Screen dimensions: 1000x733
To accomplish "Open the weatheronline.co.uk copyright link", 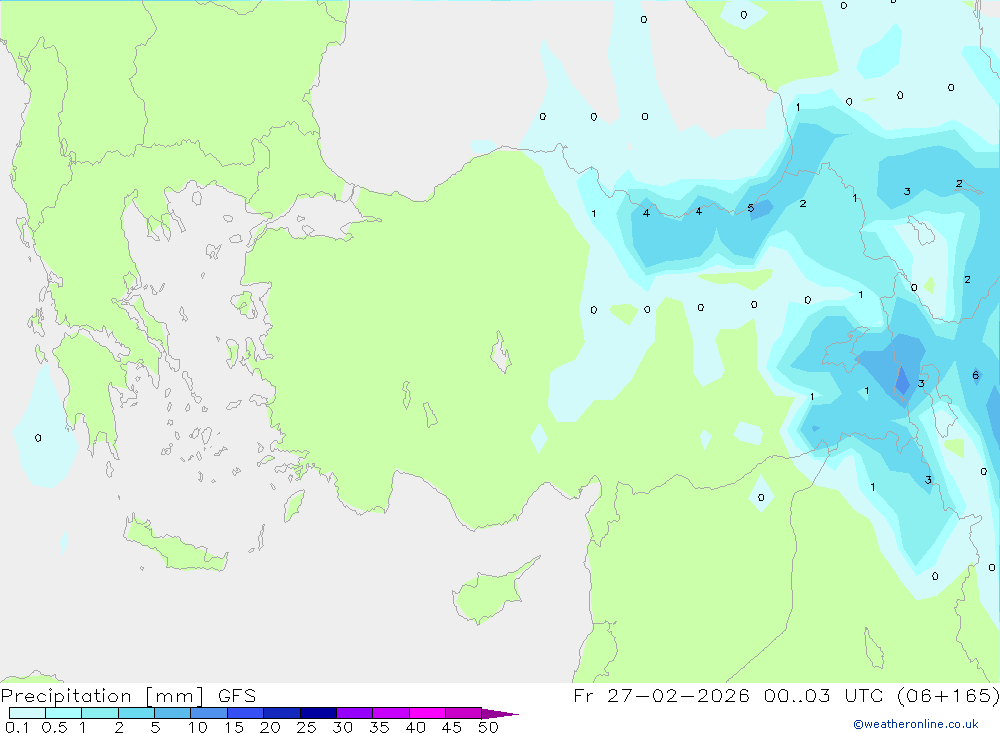I will point(916,724).
